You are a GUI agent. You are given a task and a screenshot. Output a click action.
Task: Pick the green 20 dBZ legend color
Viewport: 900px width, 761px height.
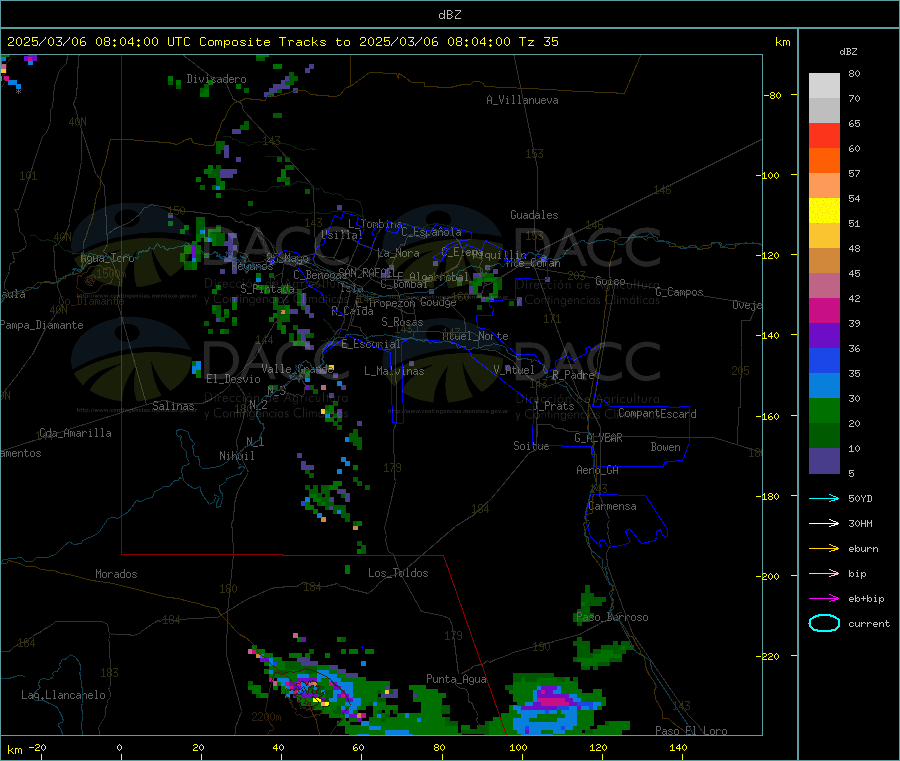824,410
